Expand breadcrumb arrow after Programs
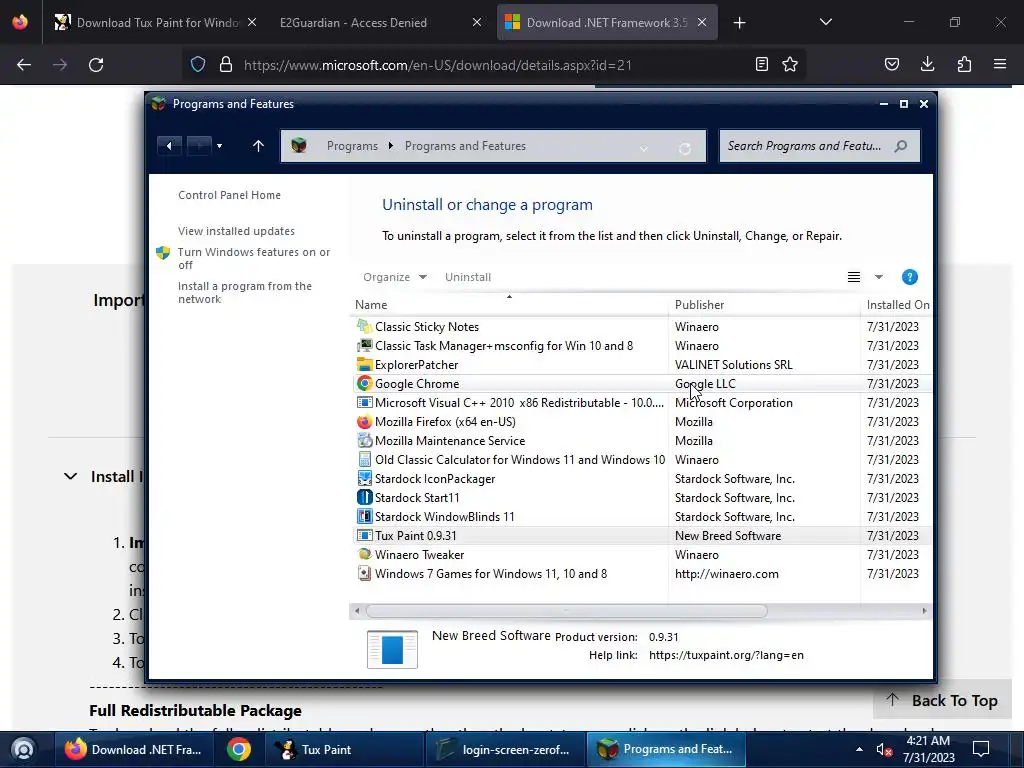 coord(391,146)
